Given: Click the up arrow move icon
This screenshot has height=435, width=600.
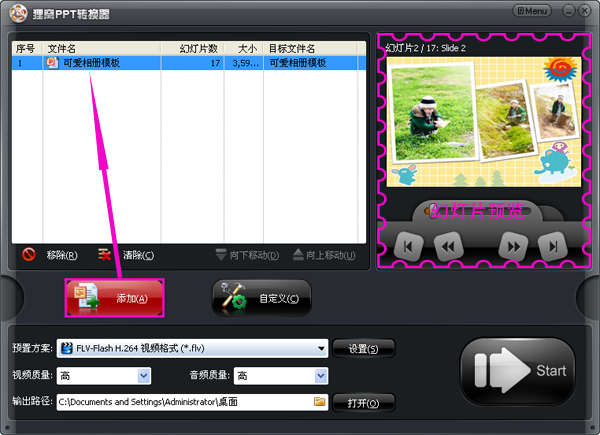Looking at the screenshot, I should (x=298, y=254).
